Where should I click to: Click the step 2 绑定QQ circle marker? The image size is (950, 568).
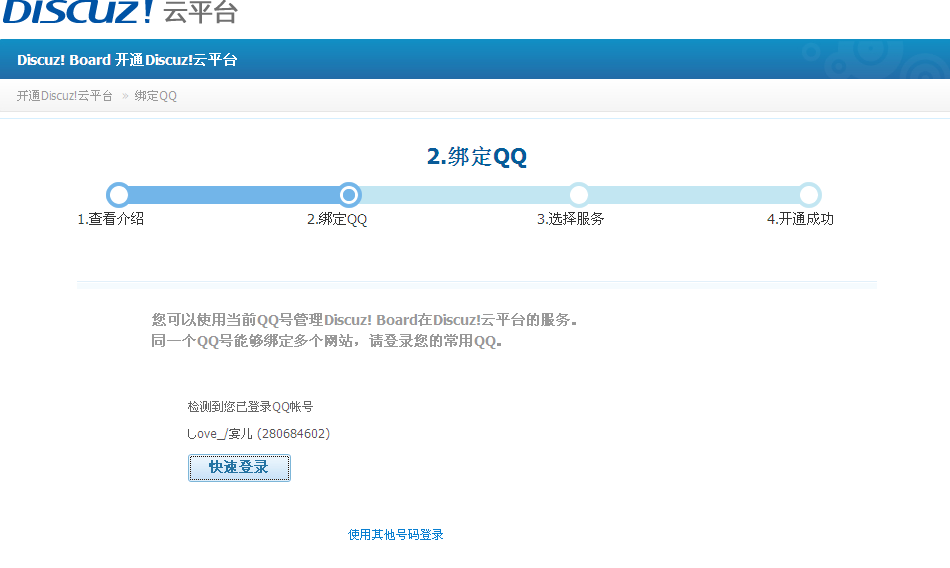click(349, 195)
